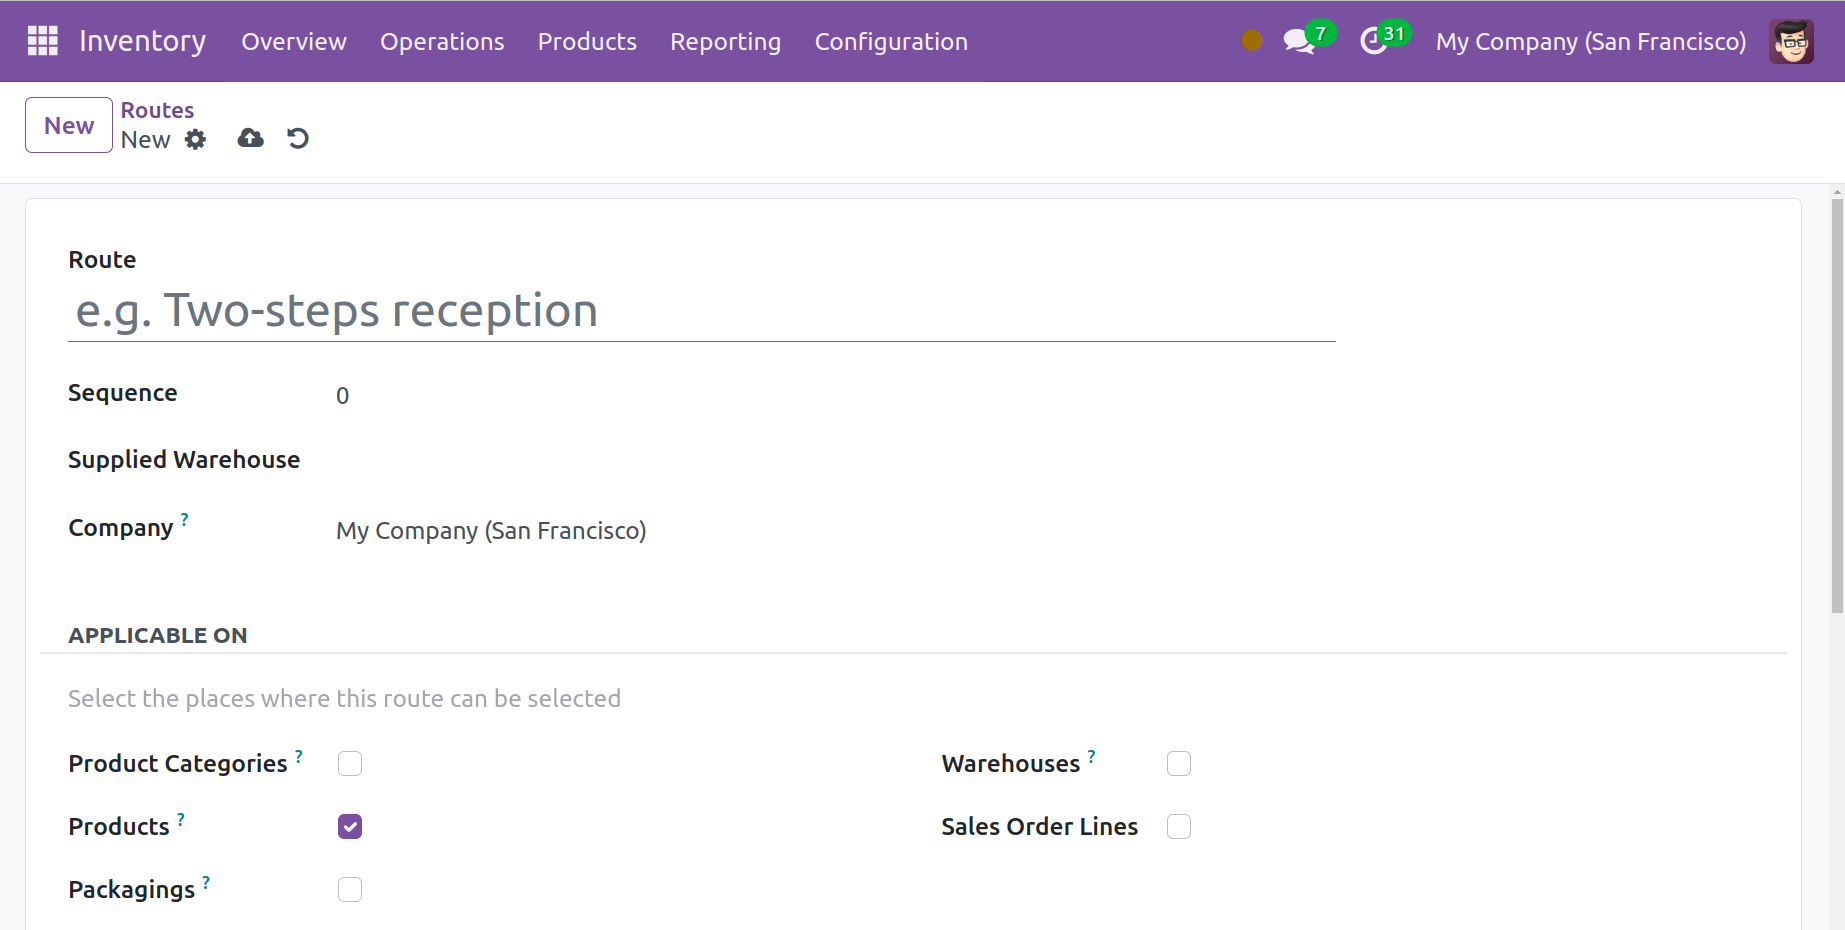Uncheck the Products checkbox
This screenshot has height=930, width=1845.
click(350, 827)
